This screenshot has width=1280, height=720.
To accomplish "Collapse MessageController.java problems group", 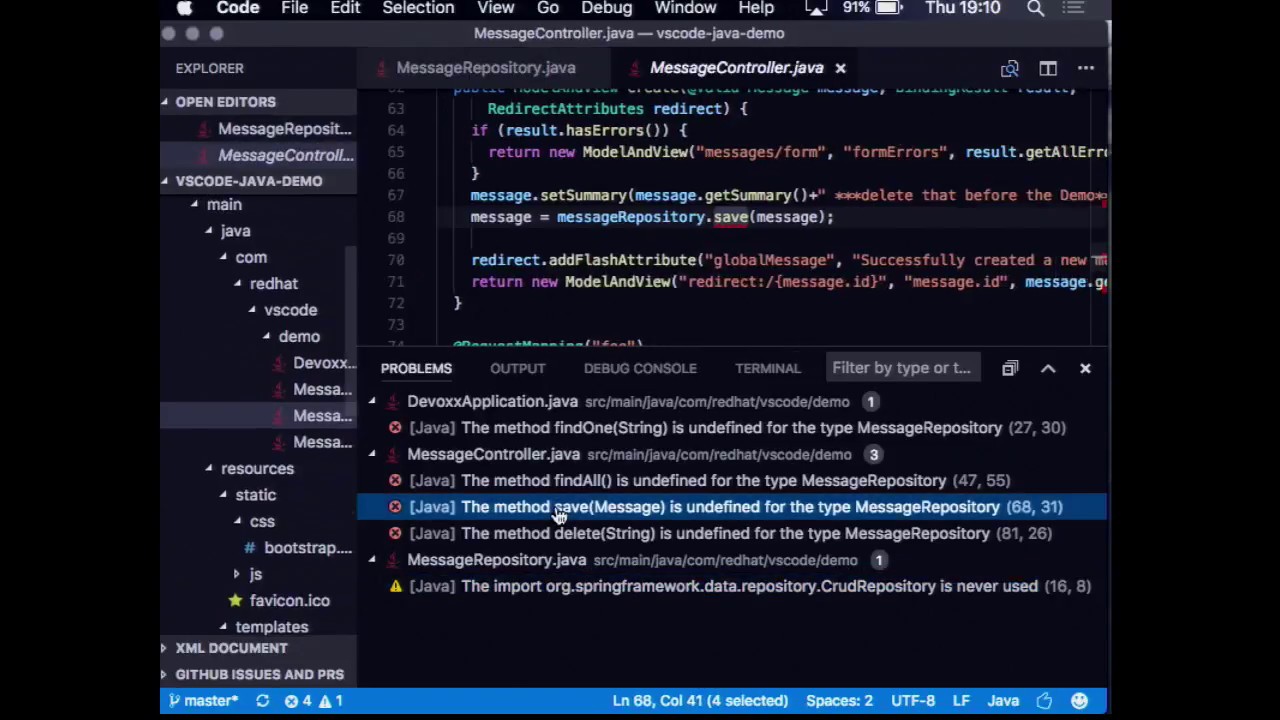I will click(372, 455).
